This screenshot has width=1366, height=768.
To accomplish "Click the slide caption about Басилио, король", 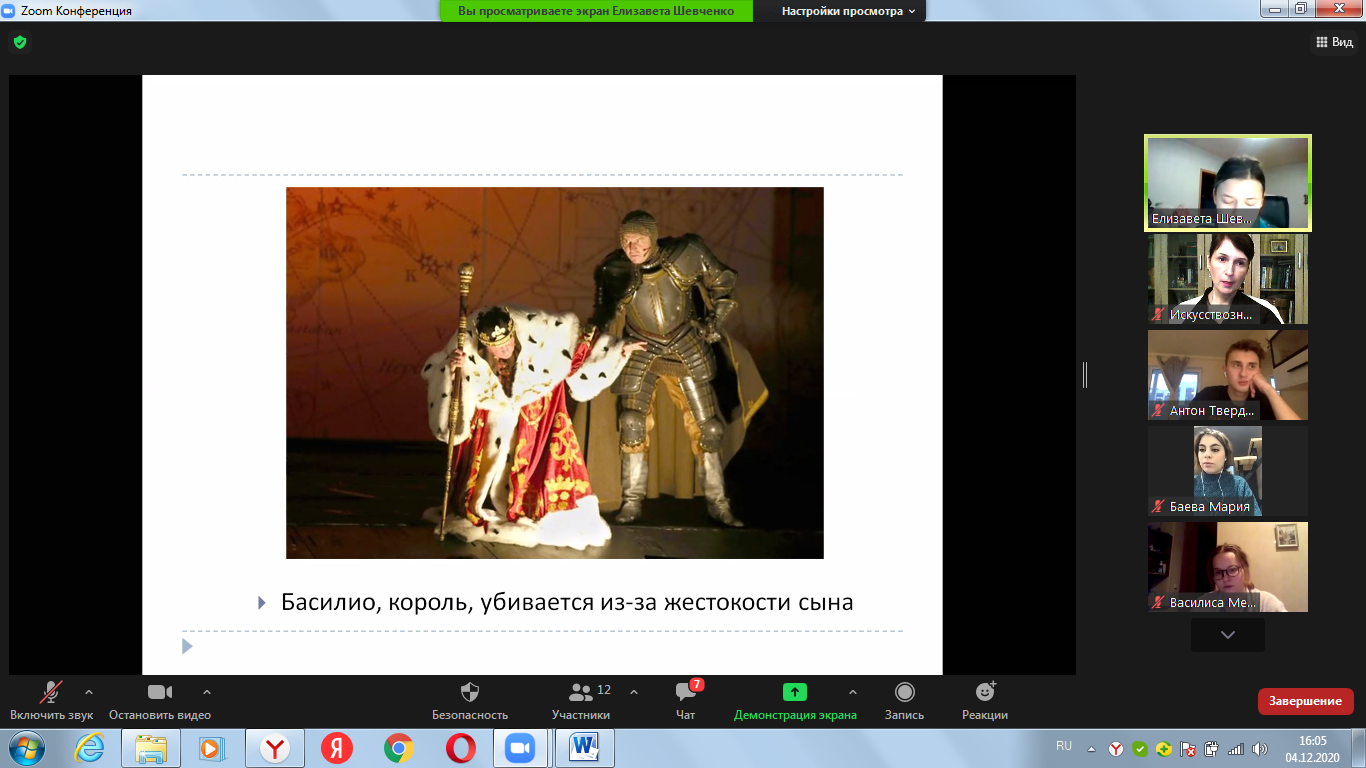I will (x=567, y=602).
